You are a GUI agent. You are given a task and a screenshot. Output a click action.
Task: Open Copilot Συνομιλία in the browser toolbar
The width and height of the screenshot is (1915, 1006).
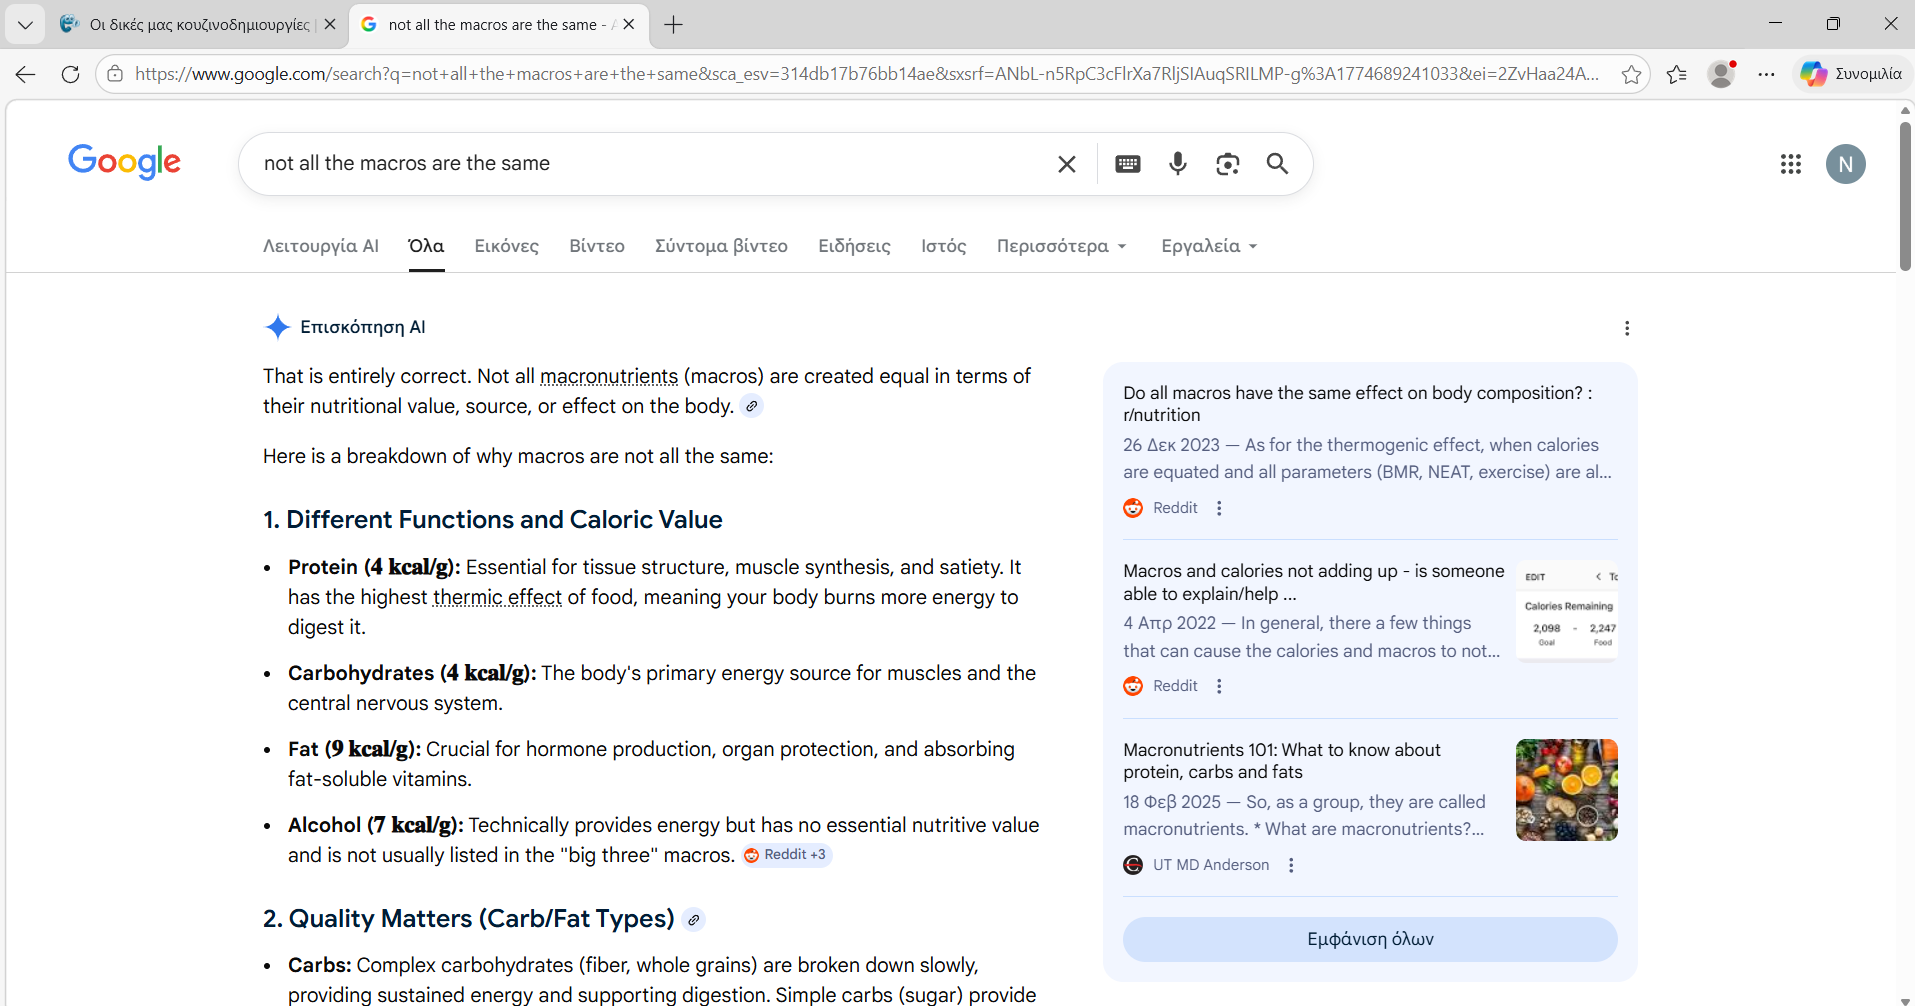click(1851, 74)
